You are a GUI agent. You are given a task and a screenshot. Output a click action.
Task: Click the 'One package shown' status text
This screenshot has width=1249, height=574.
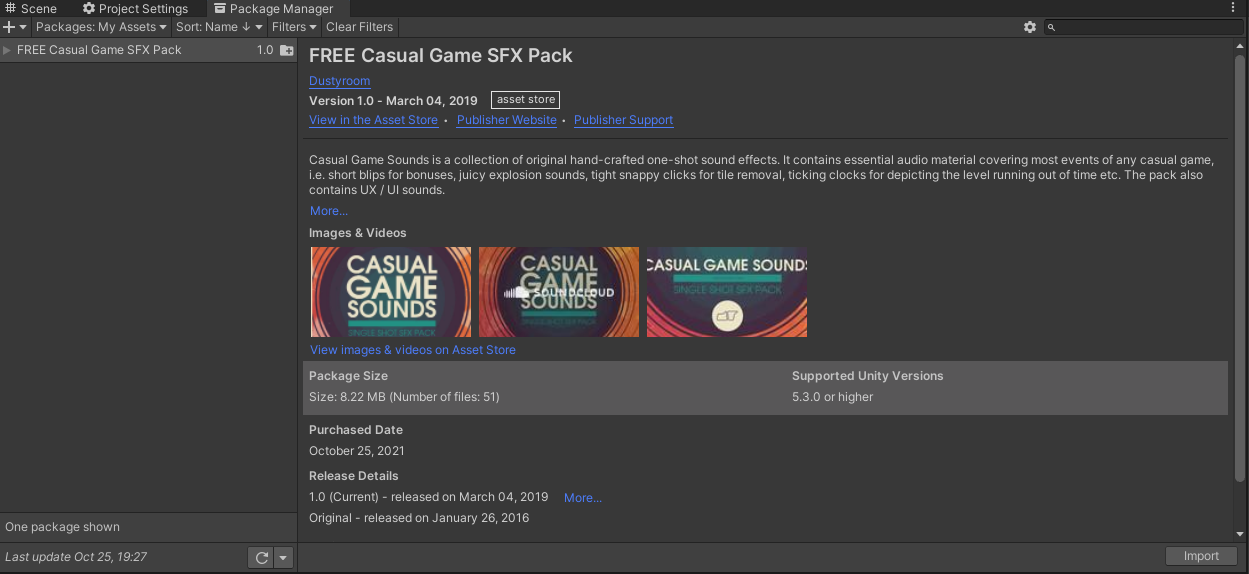click(x=62, y=527)
